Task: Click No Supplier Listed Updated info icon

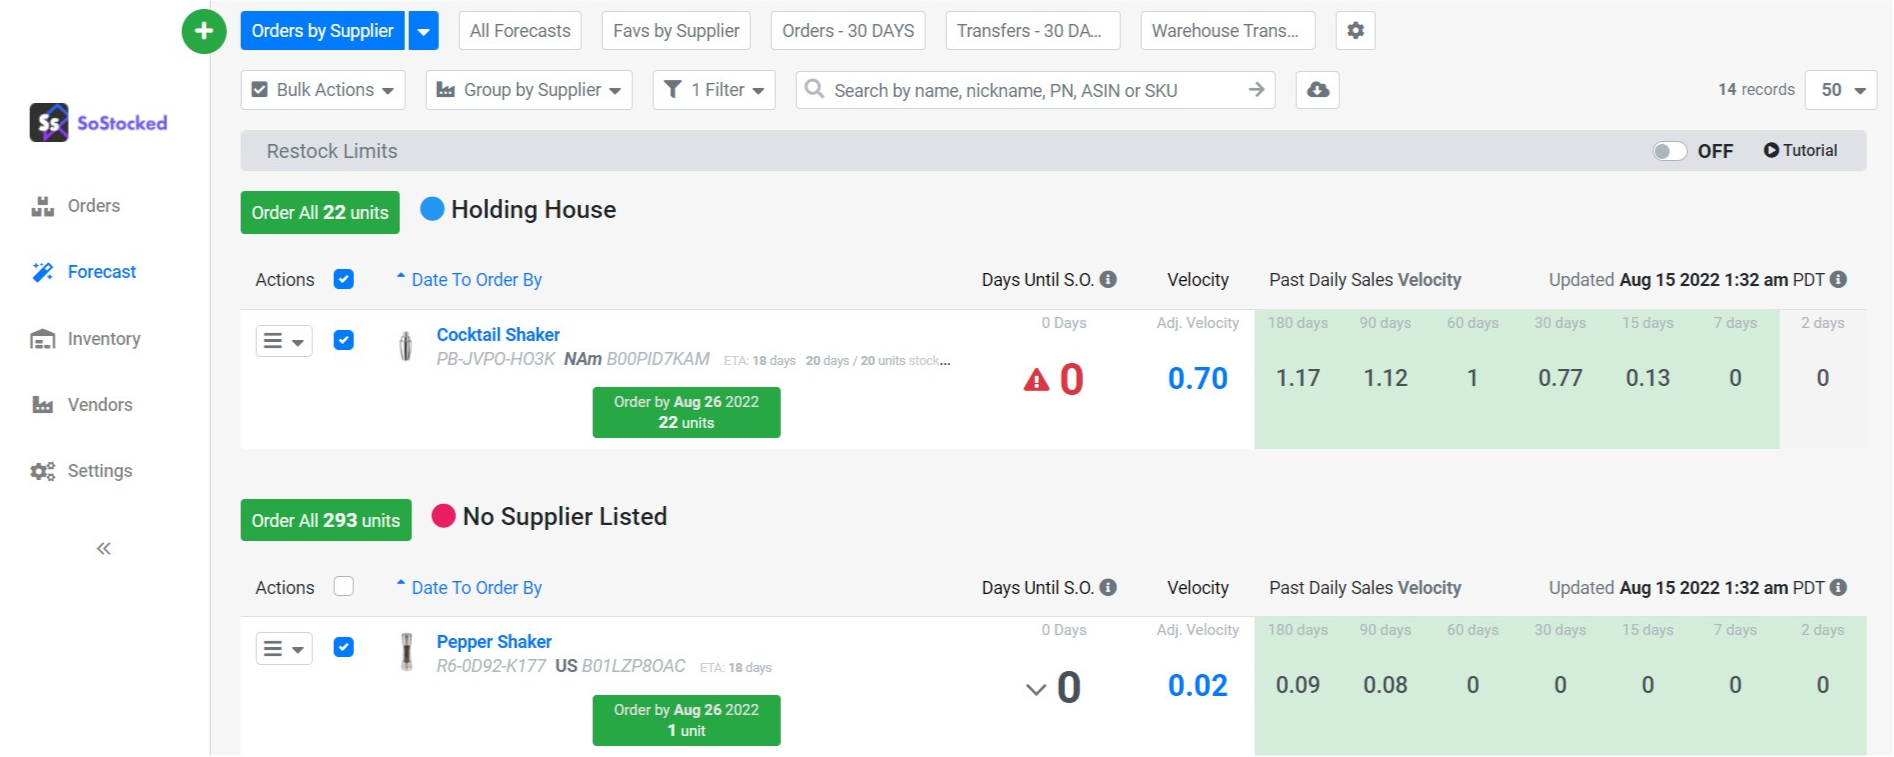Action: (1838, 588)
